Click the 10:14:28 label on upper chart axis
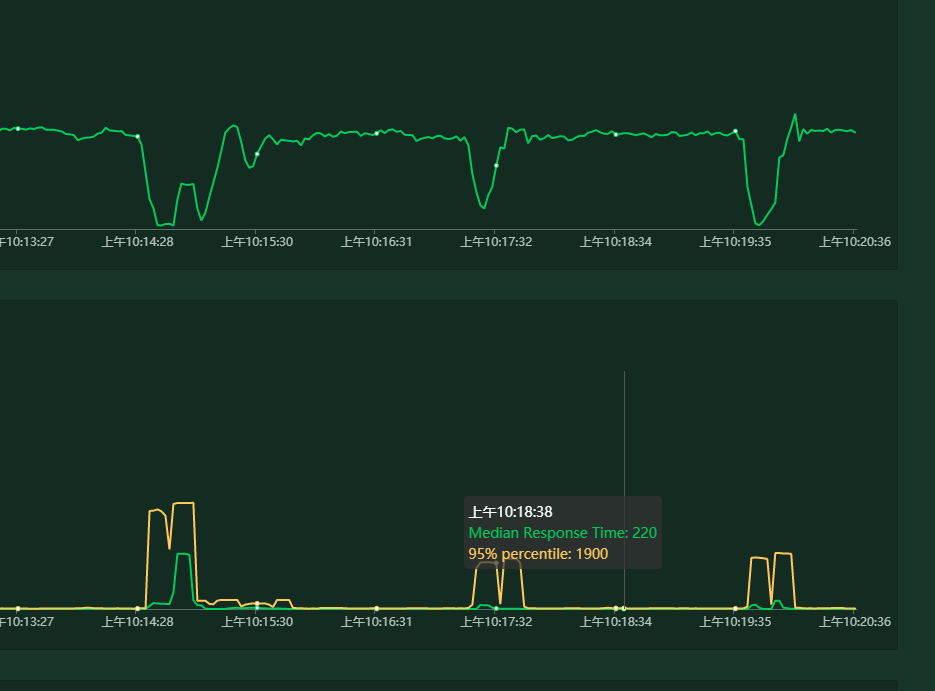The width and height of the screenshot is (935, 691). pos(137,242)
